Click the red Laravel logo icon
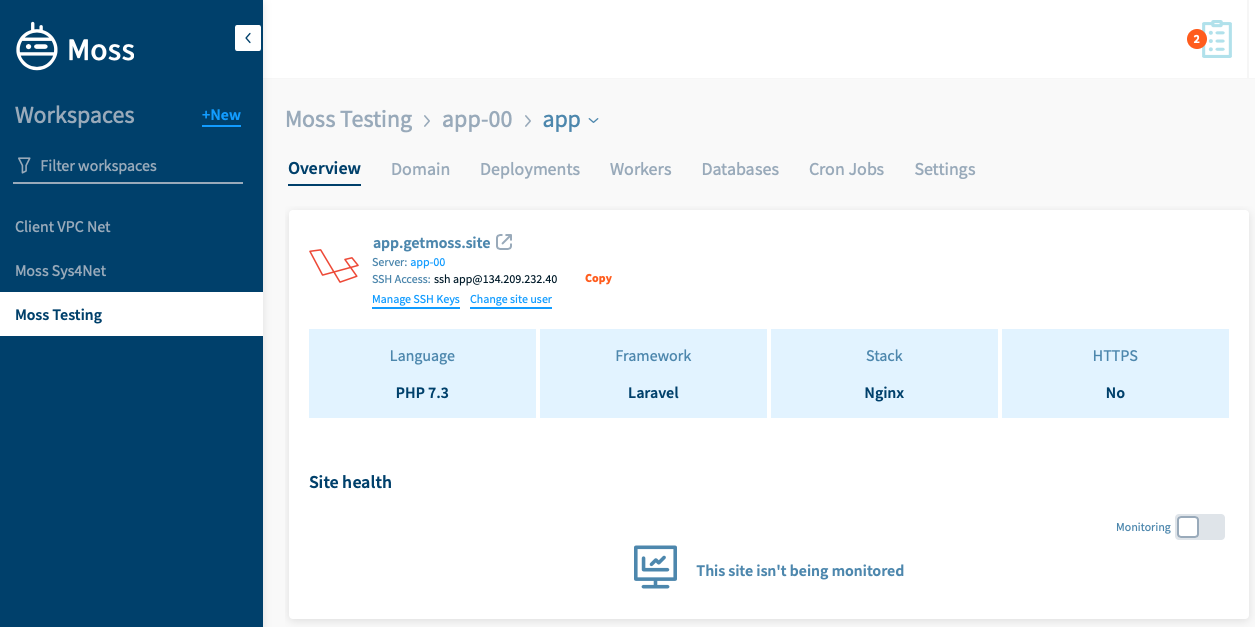 (333, 265)
